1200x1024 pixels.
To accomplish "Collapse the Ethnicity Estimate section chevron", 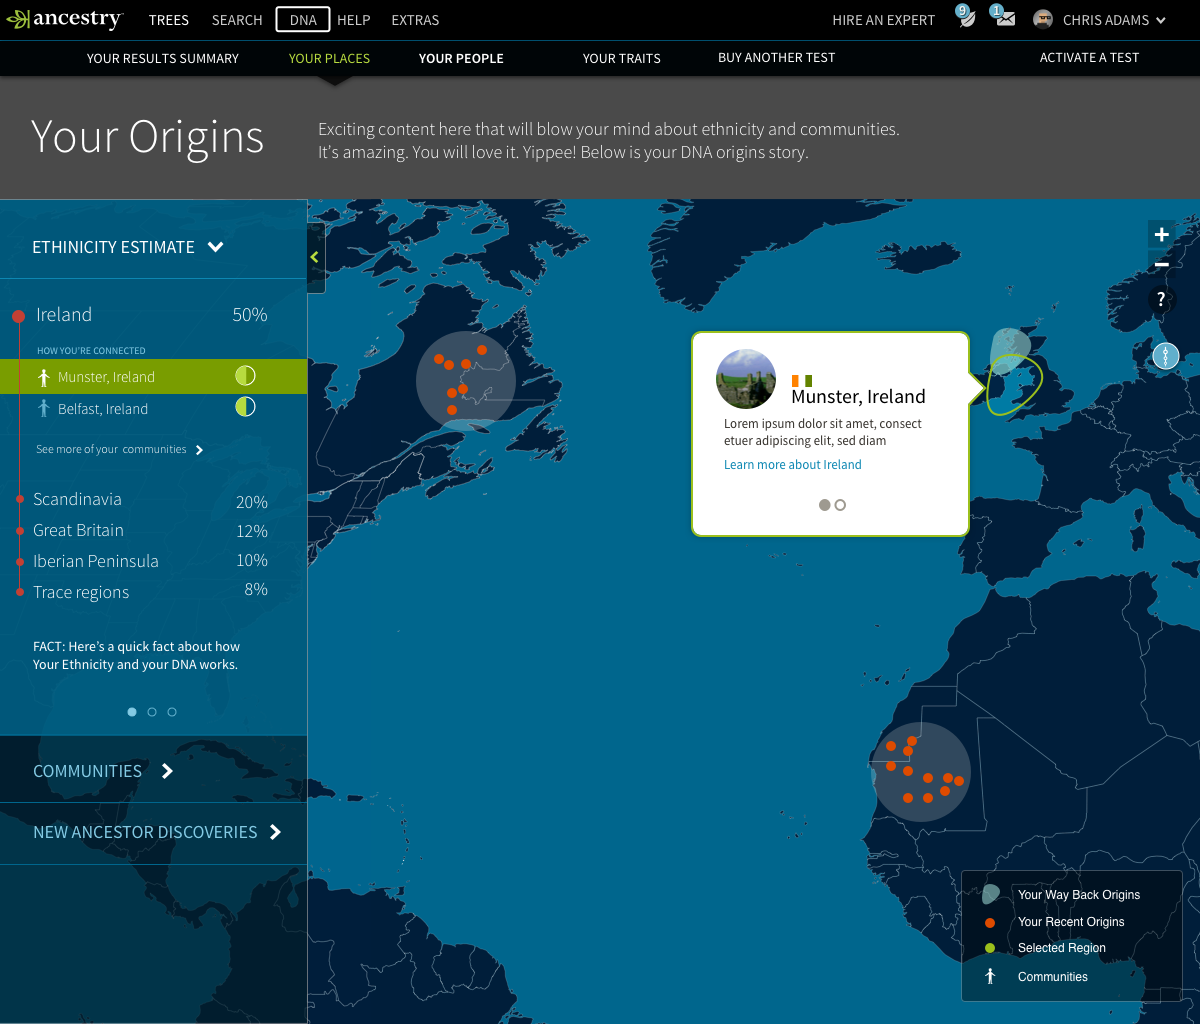I will pyautogui.click(x=216, y=247).
